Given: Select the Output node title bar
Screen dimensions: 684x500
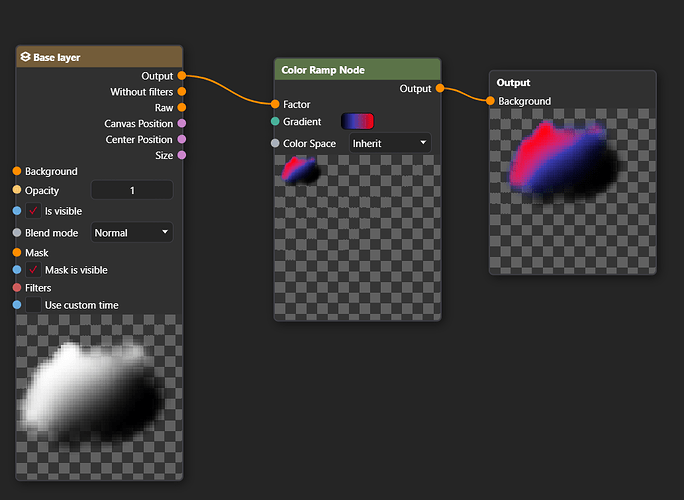Looking at the screenshot, I should (x=573, y=82).
